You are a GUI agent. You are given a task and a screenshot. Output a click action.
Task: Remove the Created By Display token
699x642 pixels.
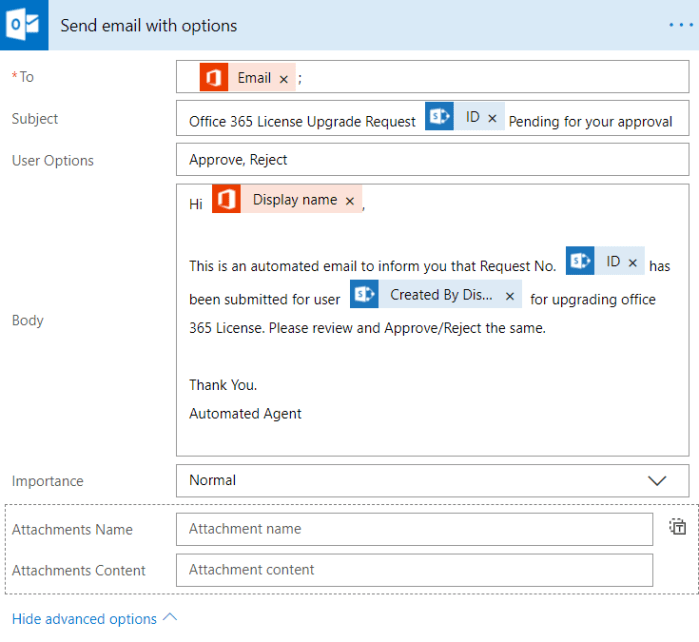click(510, 297)
